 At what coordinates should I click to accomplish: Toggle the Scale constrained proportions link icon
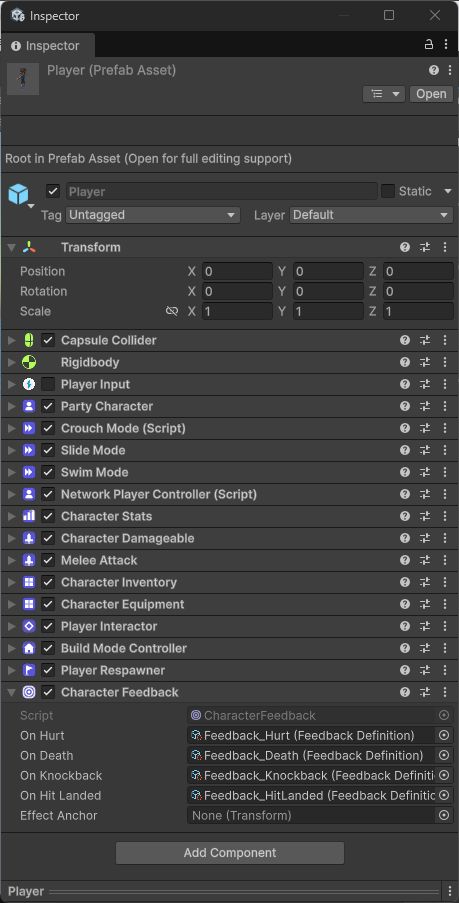point(172,312)
